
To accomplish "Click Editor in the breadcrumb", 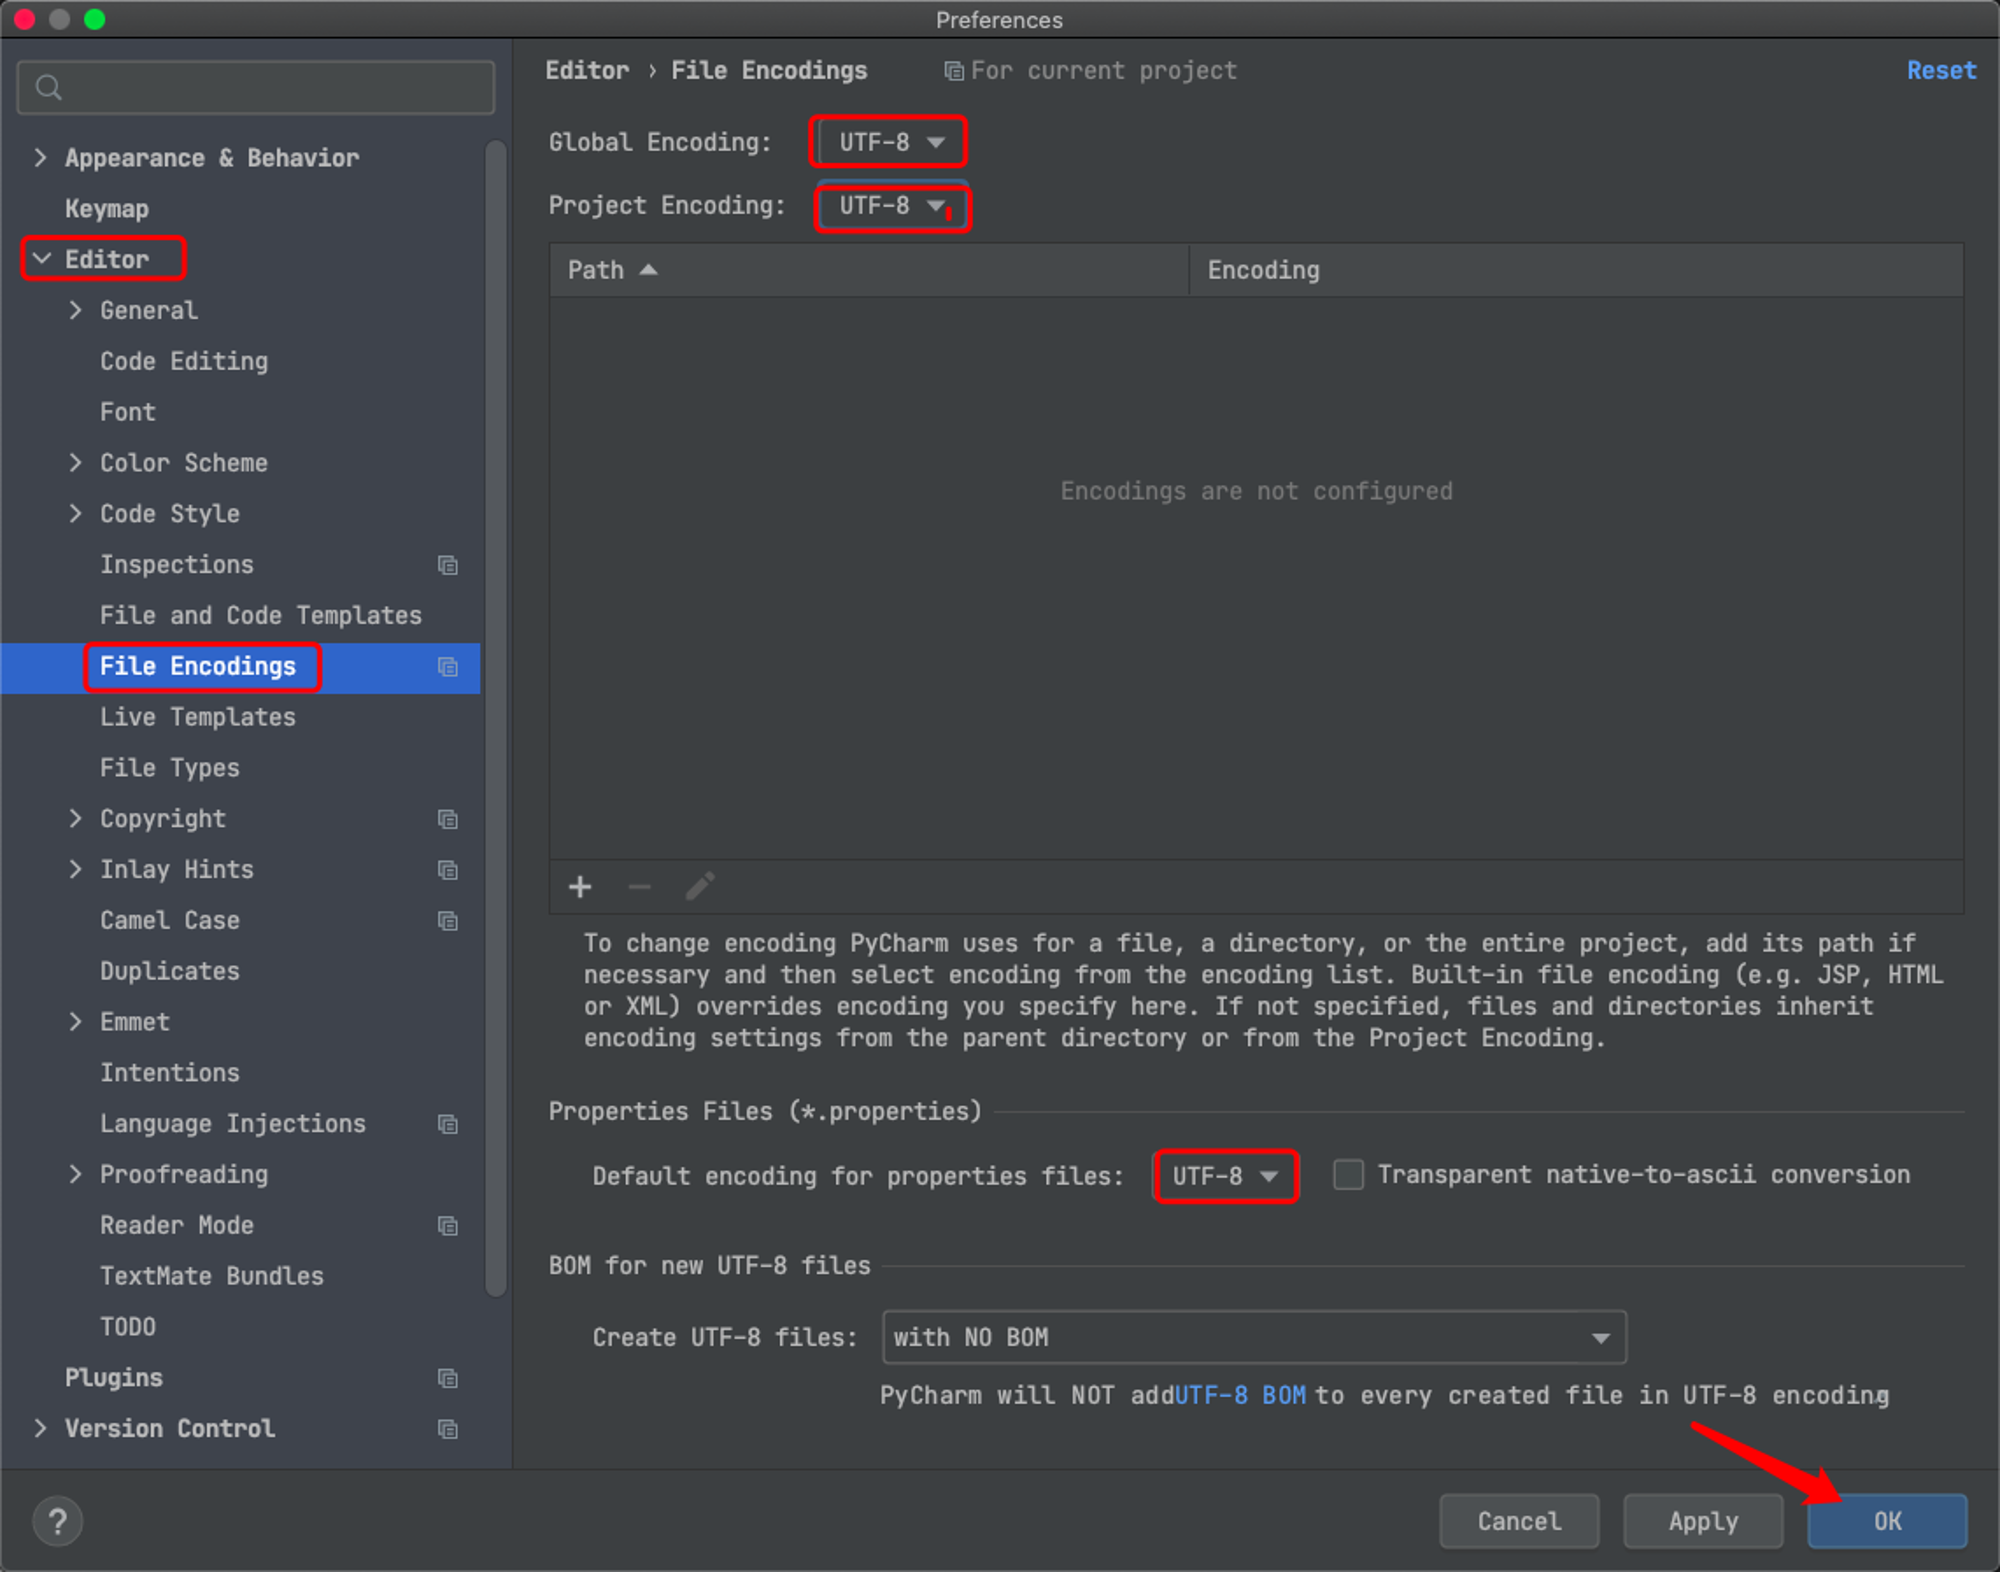I will tap(587, 70).
